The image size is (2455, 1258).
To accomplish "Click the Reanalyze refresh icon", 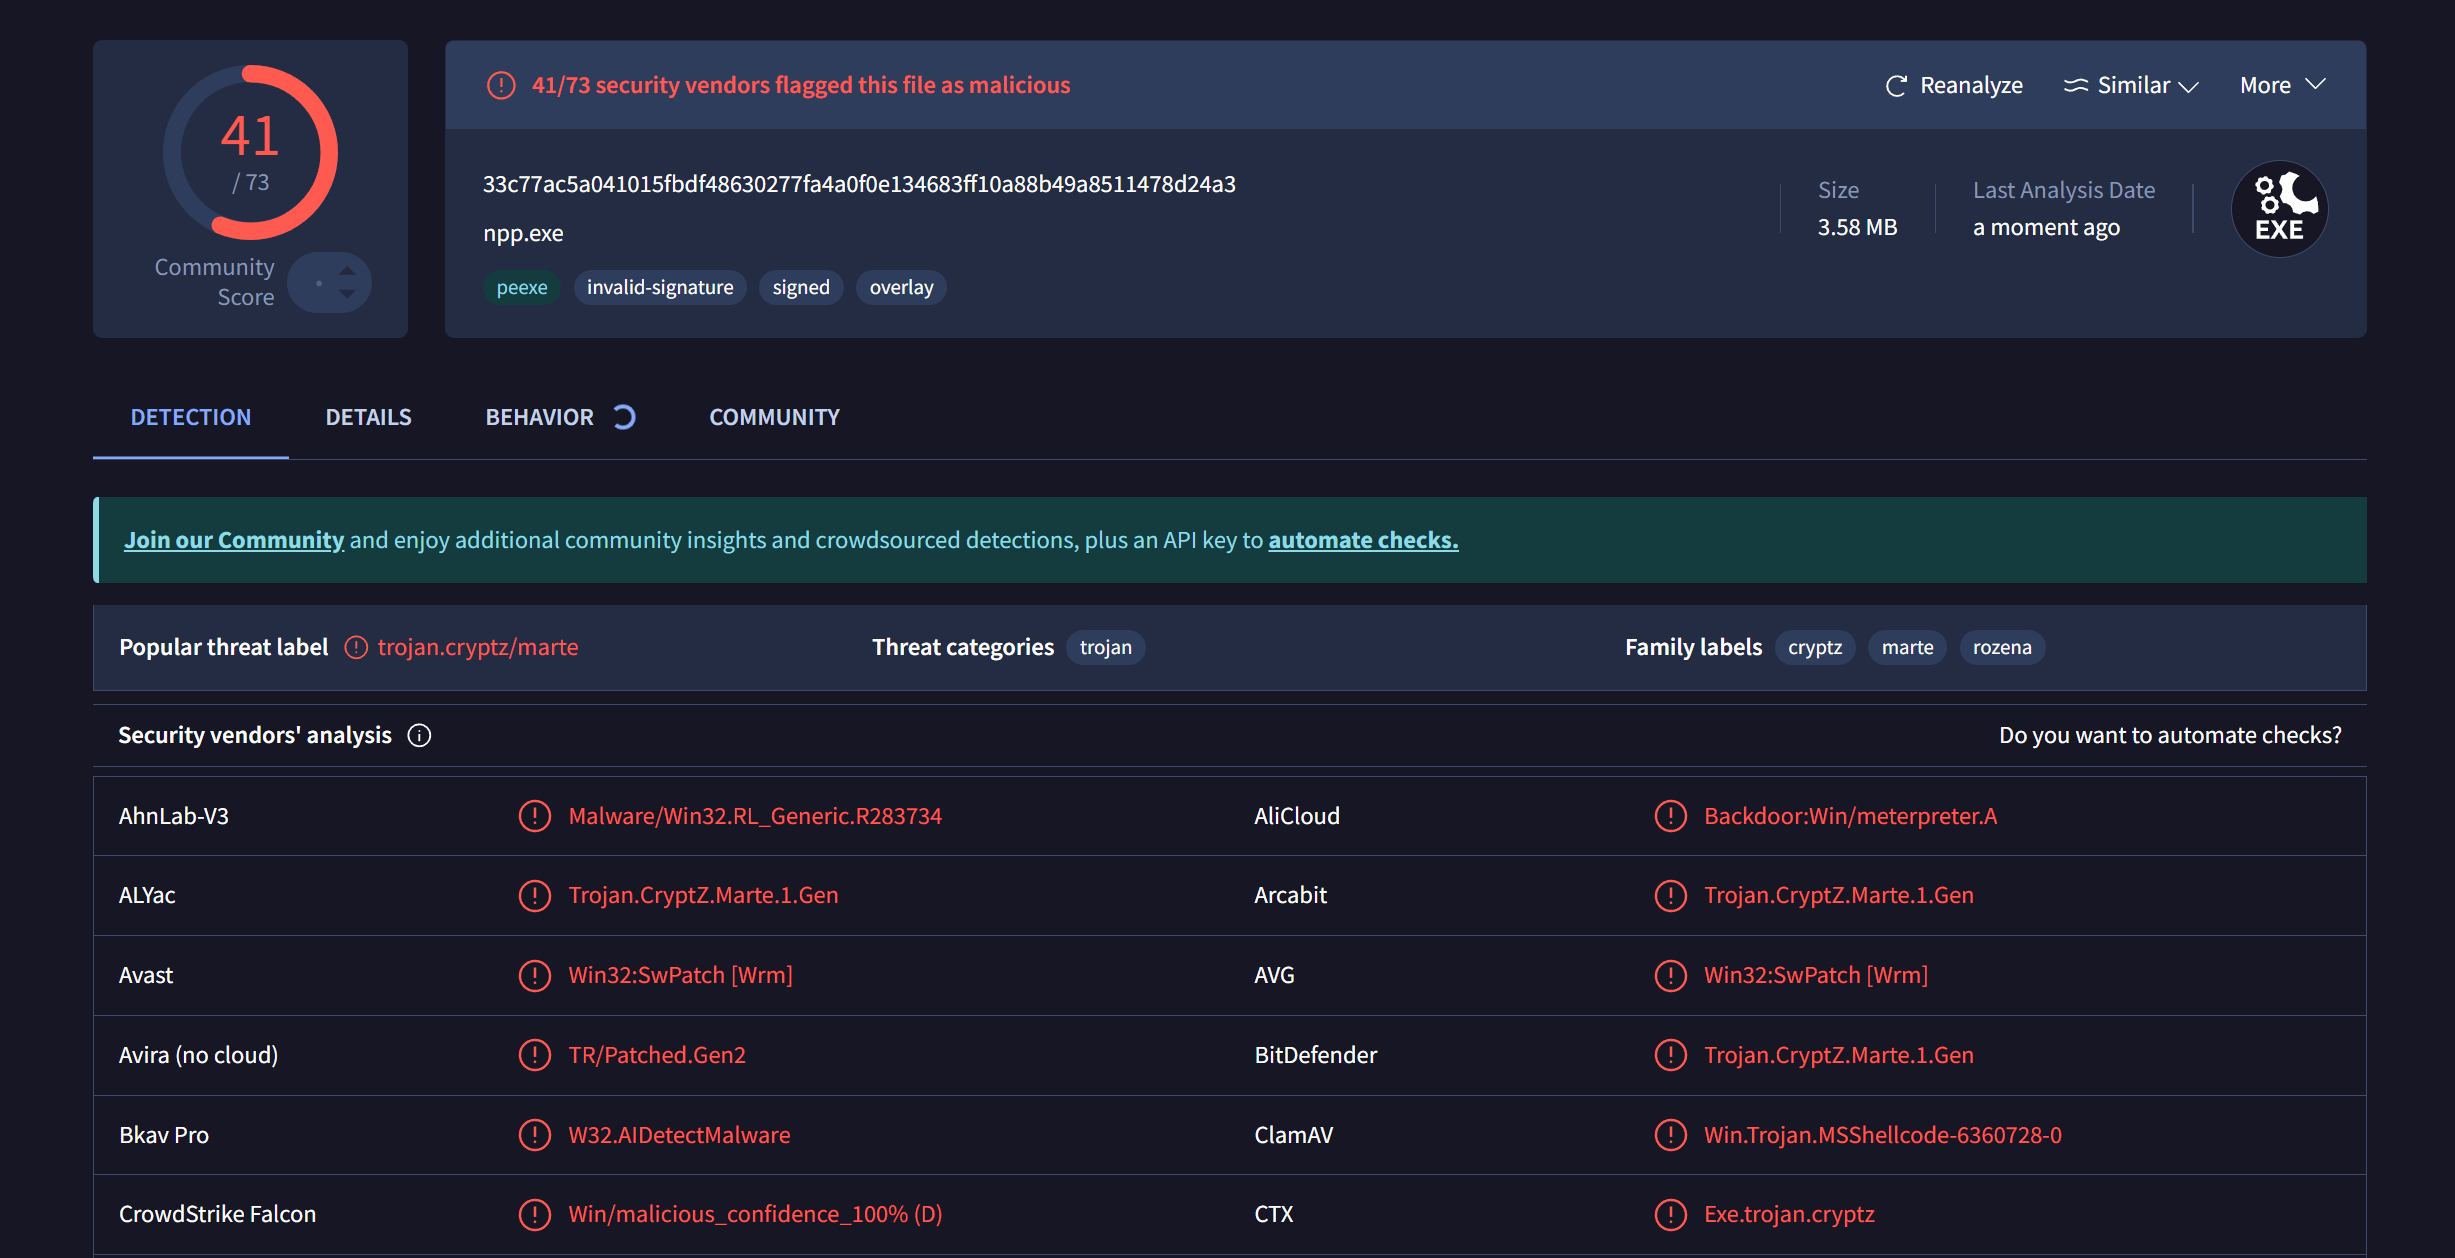I will pos(1895,86).
